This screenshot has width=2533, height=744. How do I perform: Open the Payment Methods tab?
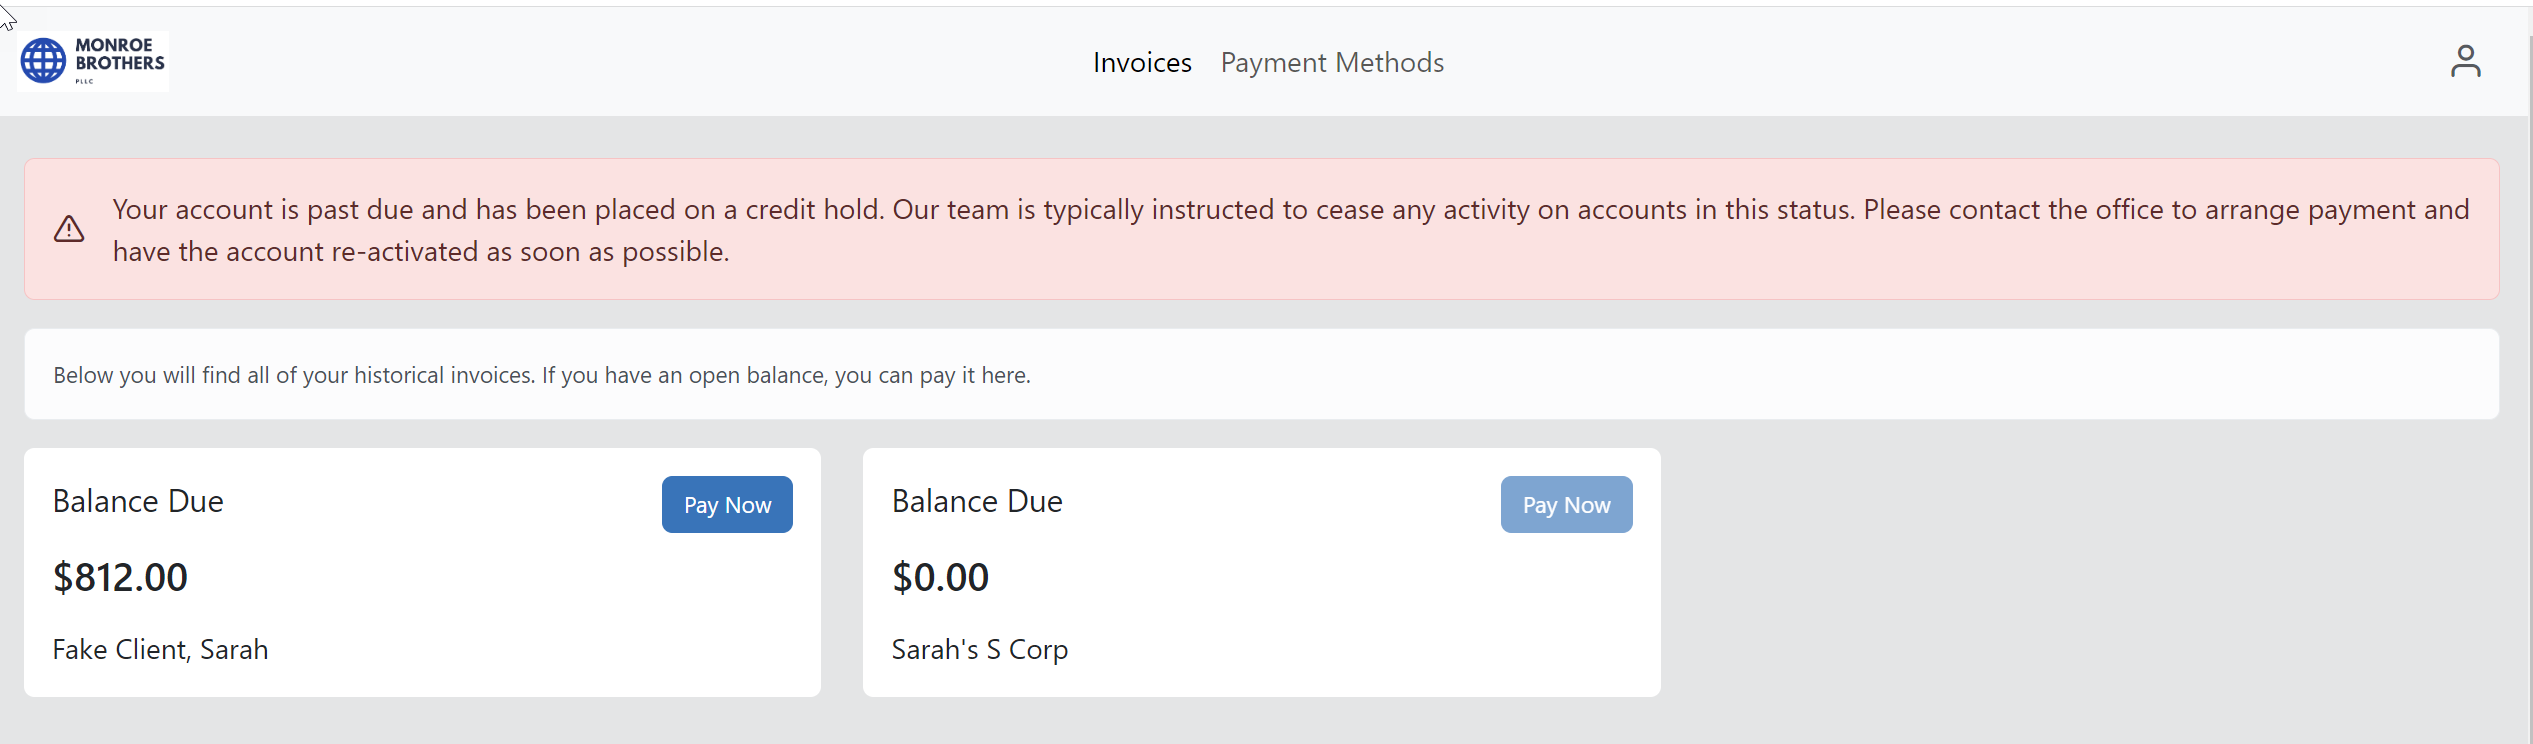1332,63
